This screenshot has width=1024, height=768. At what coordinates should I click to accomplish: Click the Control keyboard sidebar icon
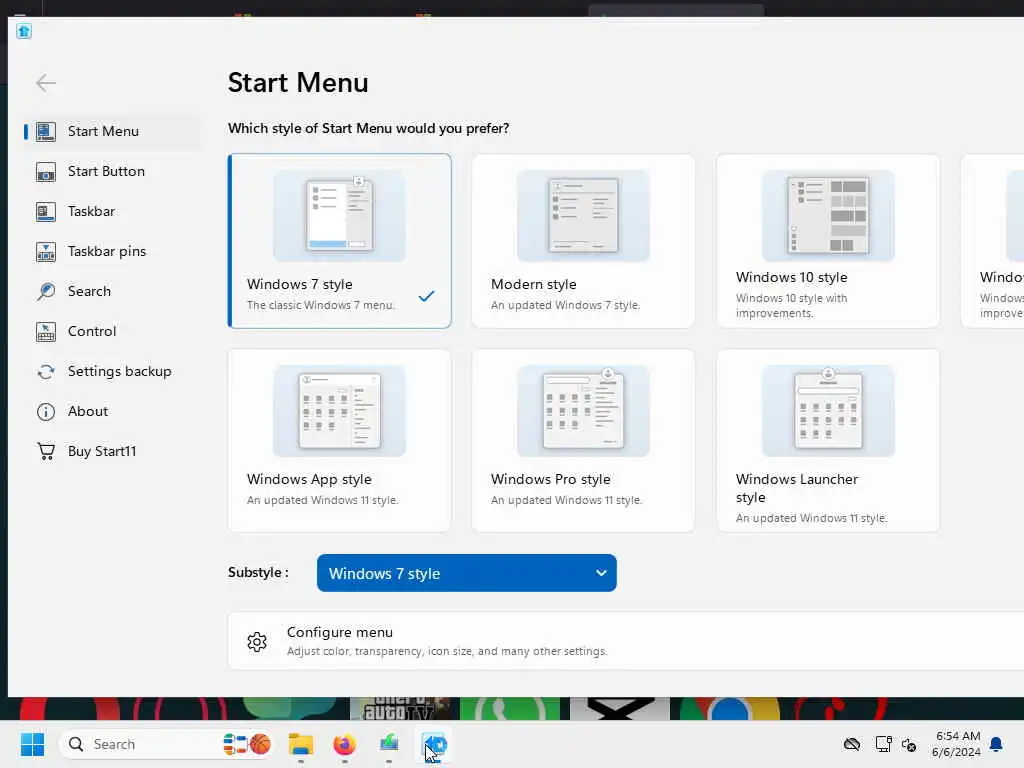coord(46,332)
